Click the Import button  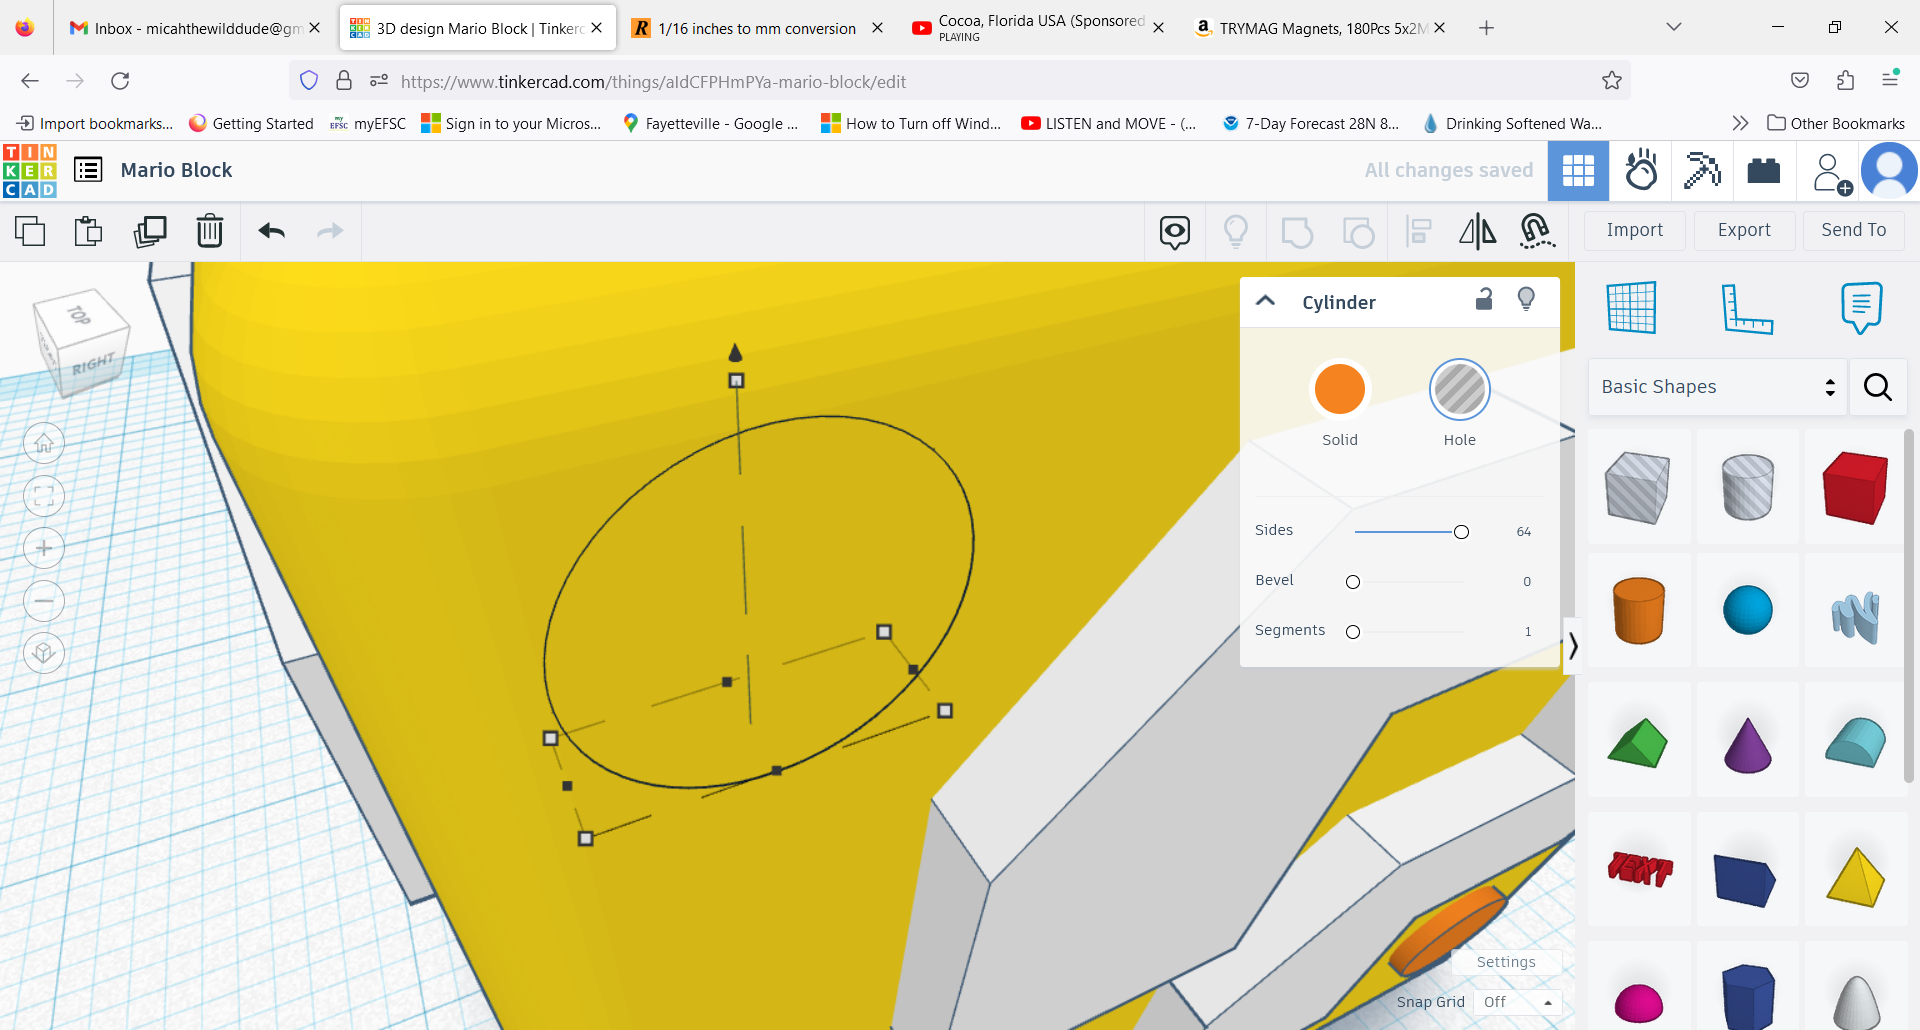click(x=1634, y=230)
